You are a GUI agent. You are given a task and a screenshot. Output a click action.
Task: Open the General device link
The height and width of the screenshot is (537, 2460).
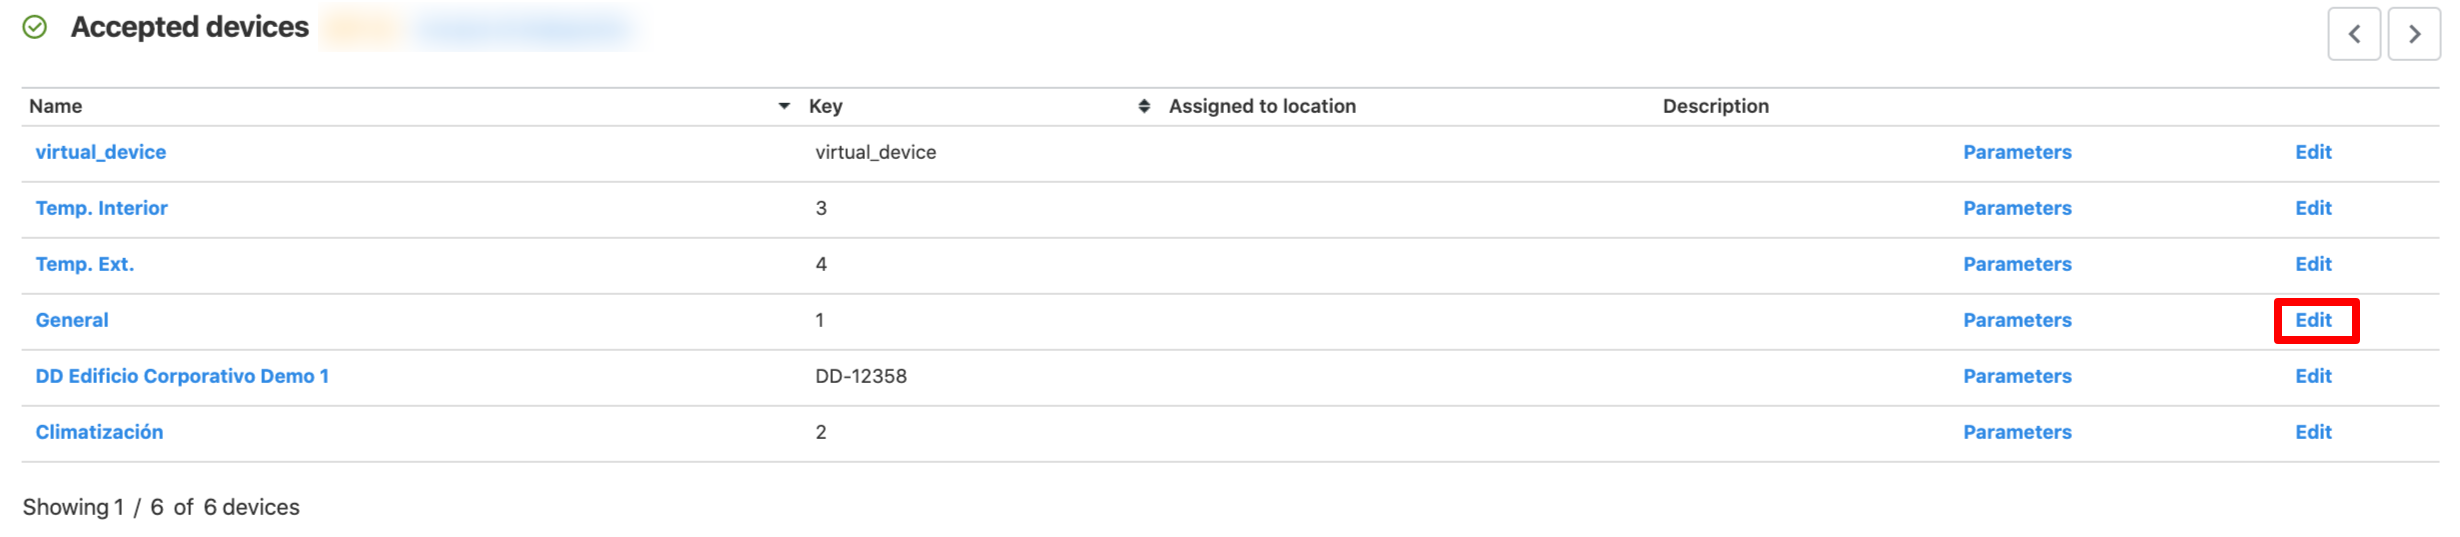(72, 320)
